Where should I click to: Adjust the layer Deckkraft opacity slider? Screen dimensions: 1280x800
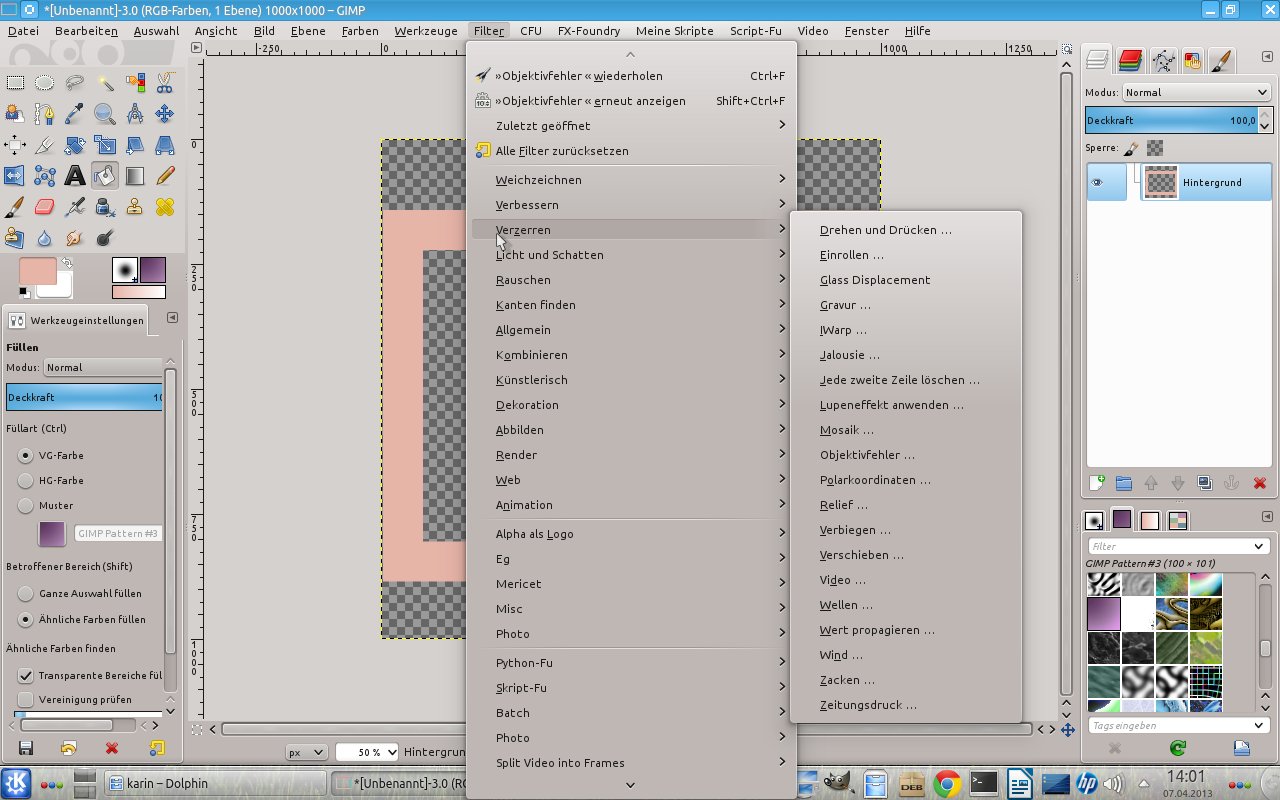click(x=1171, y=120)
